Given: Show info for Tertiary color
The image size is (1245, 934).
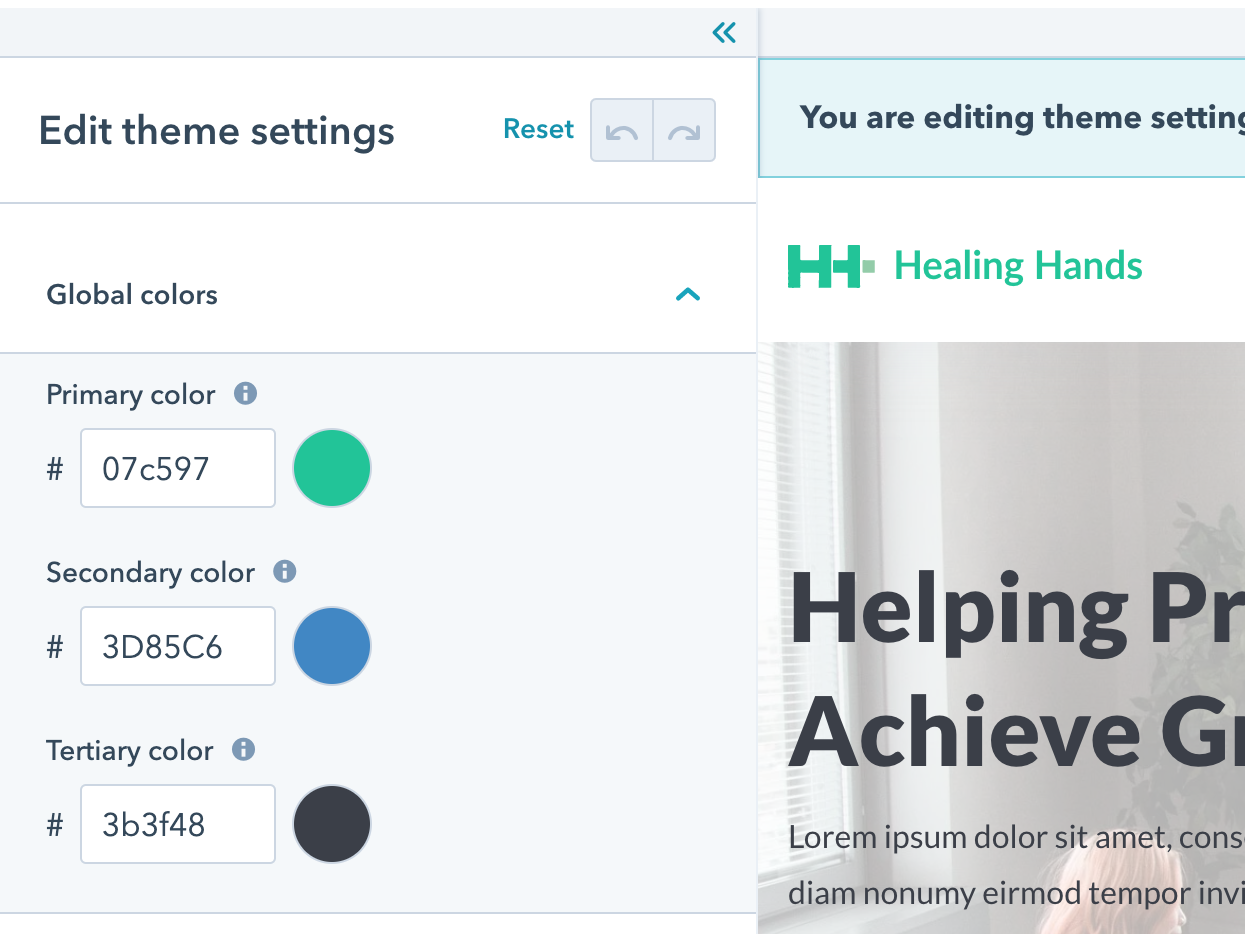Looking at the screenshot, I should [x=243, y=750].
